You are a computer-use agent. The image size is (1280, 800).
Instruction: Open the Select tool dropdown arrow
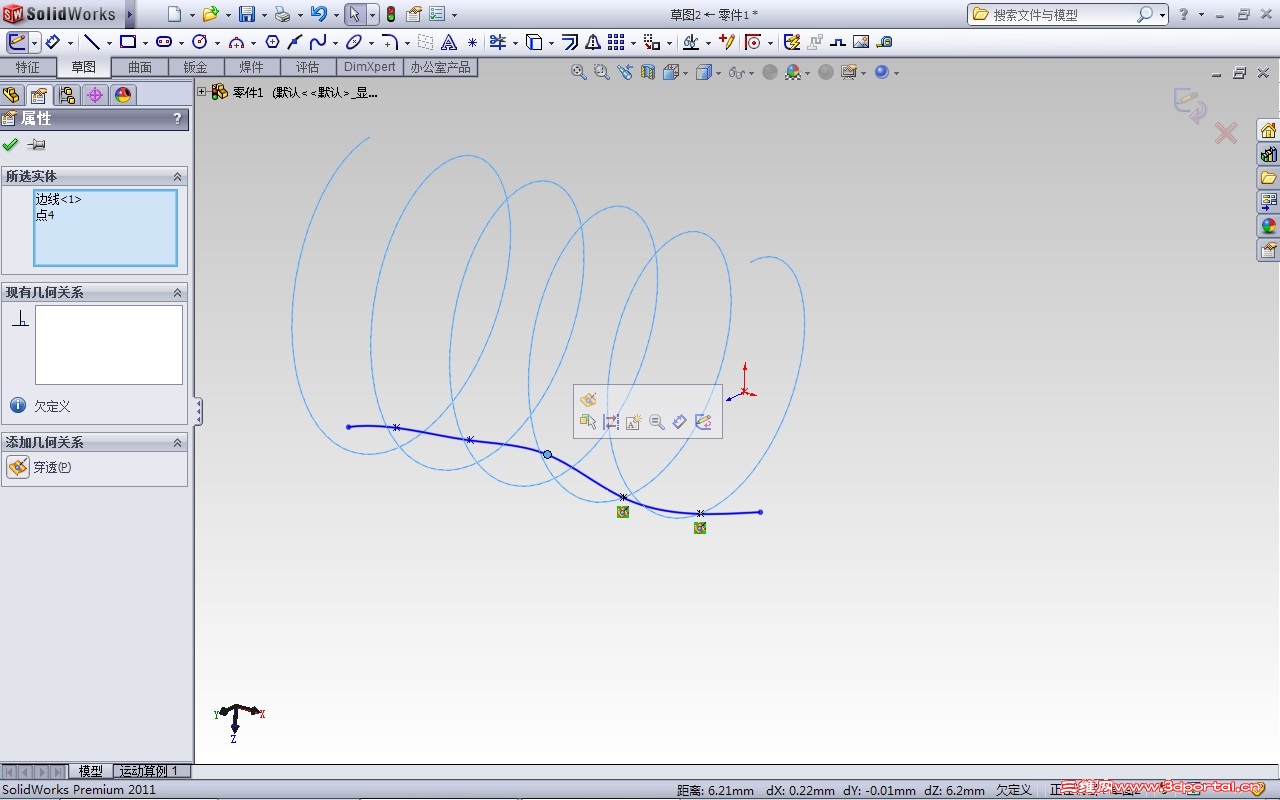(372, 15)
